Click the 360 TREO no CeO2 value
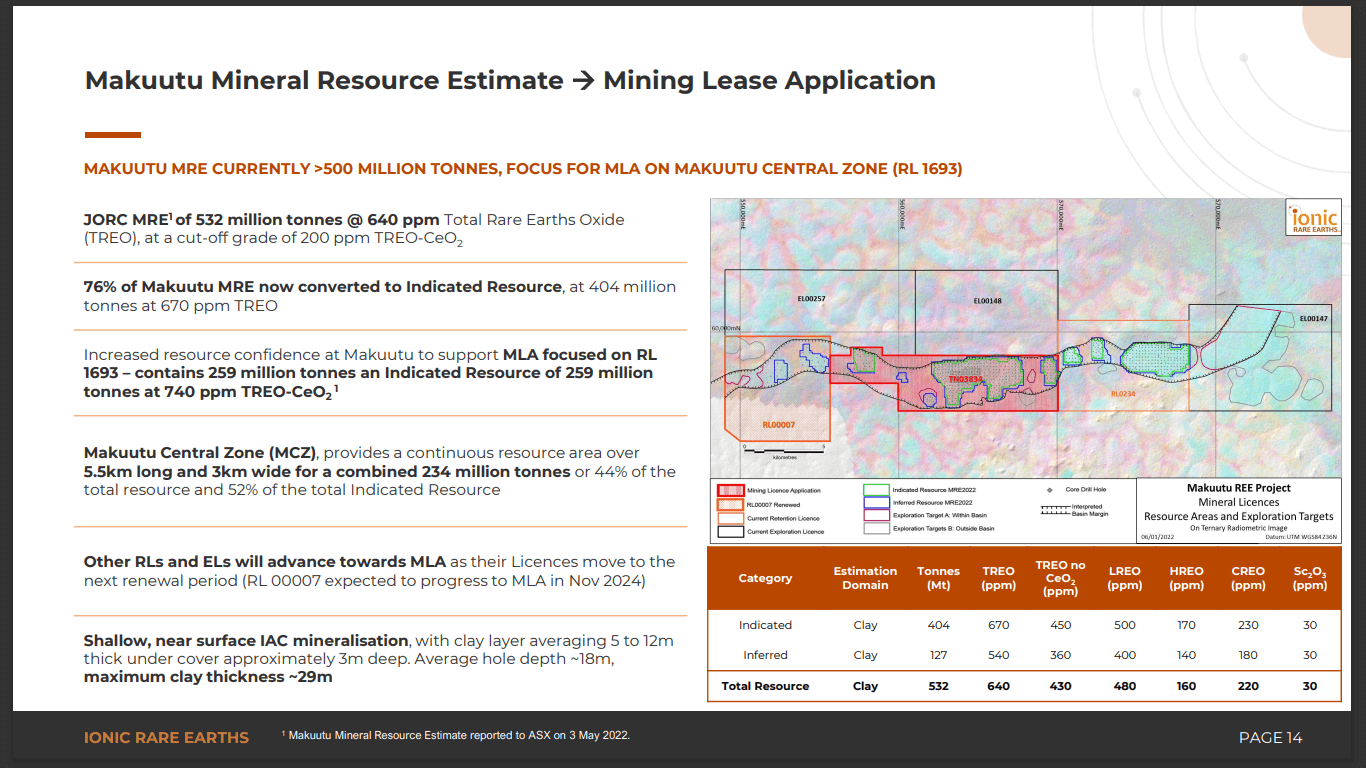1366x768 pixels. 1060,655
